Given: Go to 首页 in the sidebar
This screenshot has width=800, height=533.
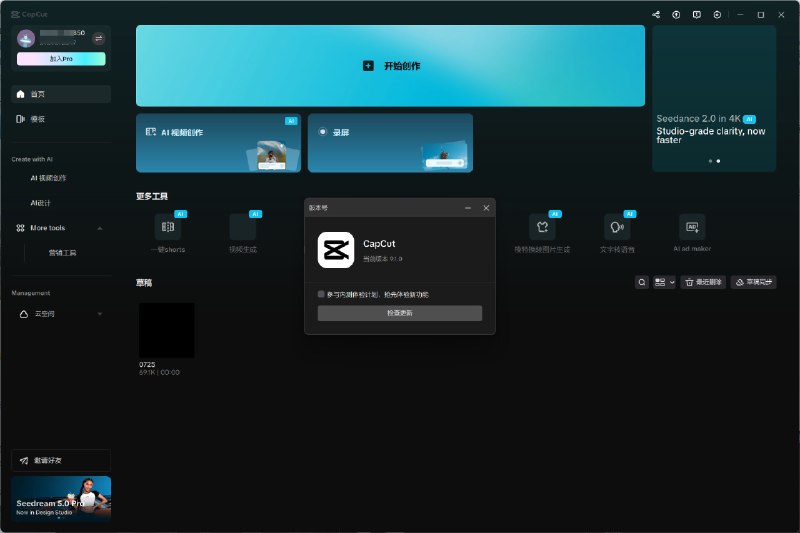Looking at the screenshot, I should [x=61, y=94].
